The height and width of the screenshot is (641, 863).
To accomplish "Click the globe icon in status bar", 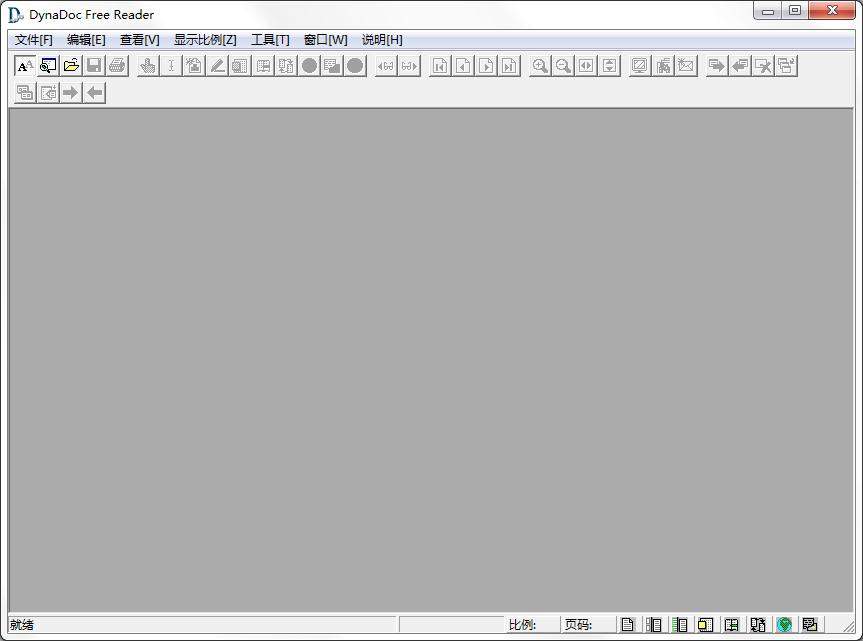I will (x=784, y=624).
